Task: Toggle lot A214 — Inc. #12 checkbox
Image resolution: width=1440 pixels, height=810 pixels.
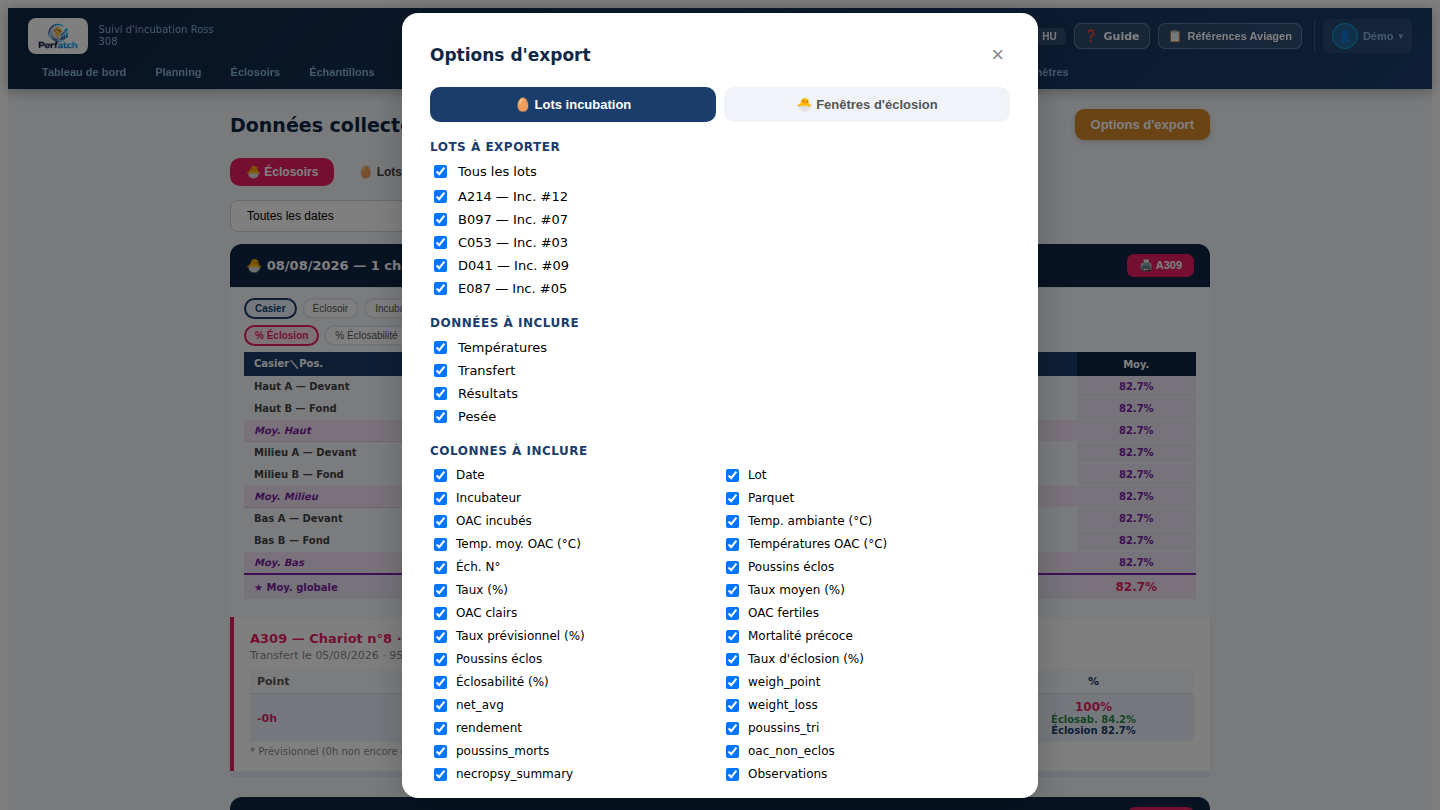Action: (440, 197)
